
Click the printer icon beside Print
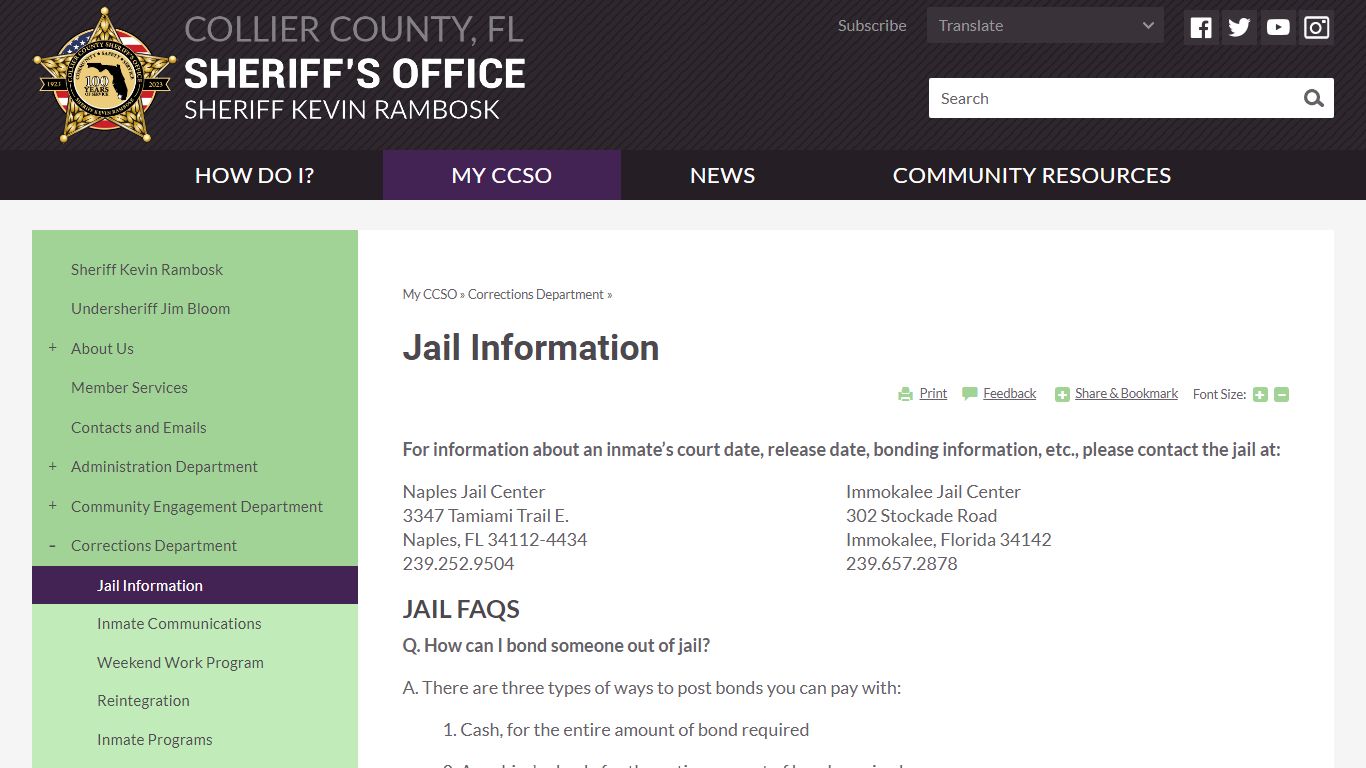pyautogui.click(x=905, y=394)
